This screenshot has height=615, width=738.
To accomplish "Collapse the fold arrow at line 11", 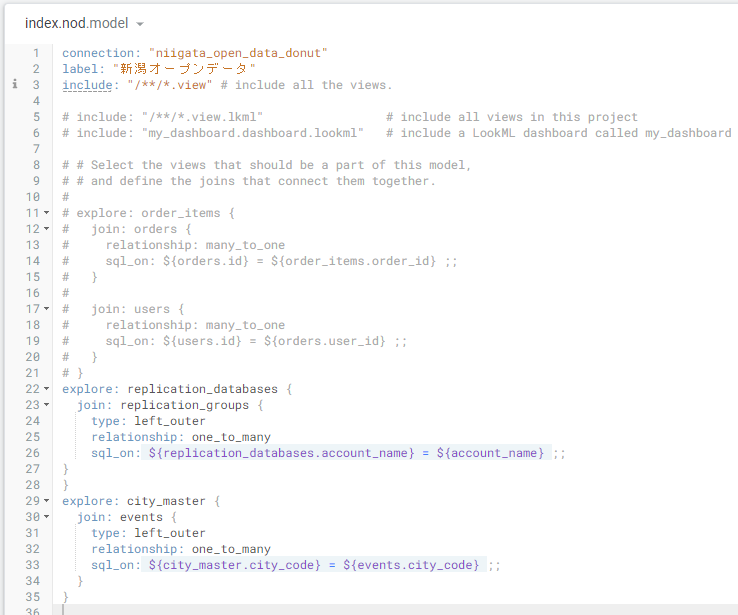I will pos(47,213).
